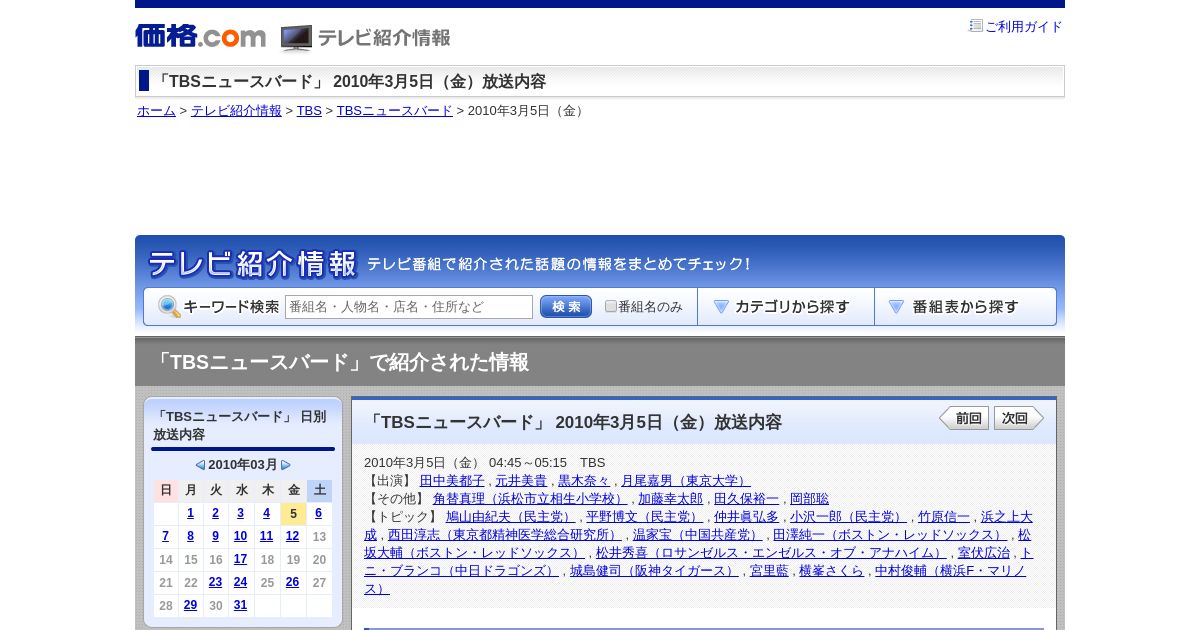Open the 岡部聡 link
The image size is (1200, 630).
click(x=809, y=499)
